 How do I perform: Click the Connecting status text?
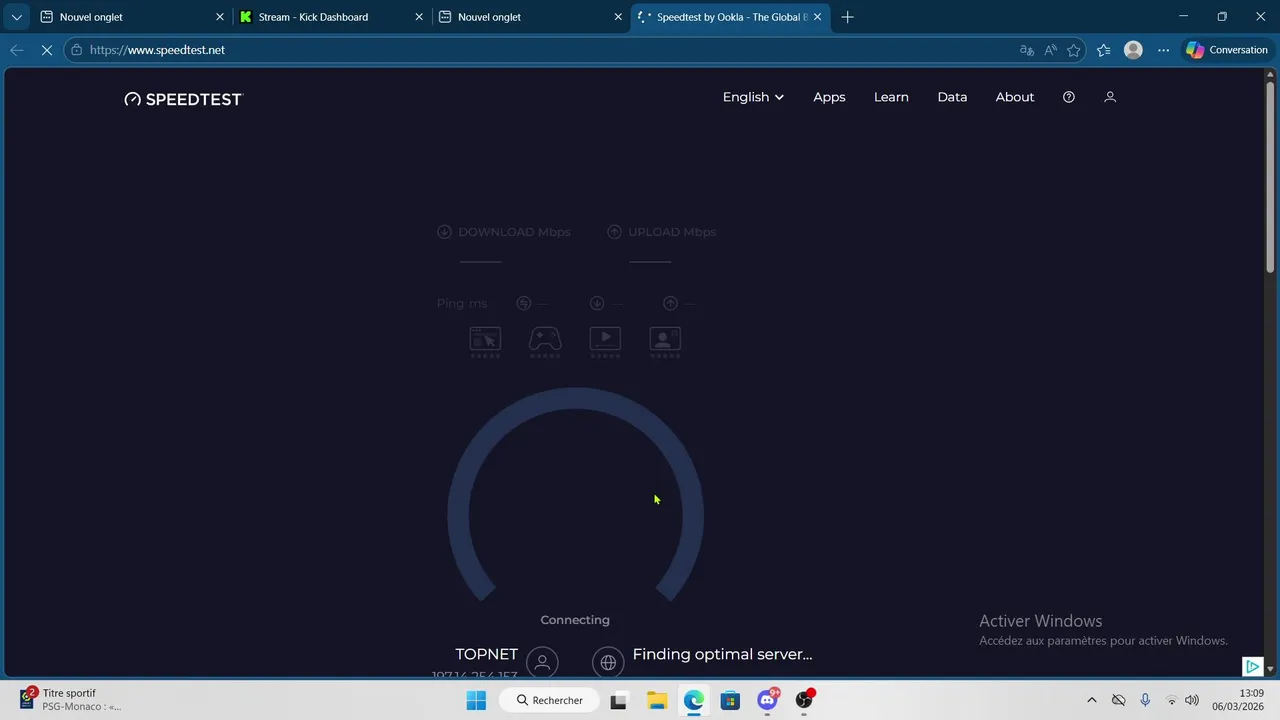click(x=575, y=620)
